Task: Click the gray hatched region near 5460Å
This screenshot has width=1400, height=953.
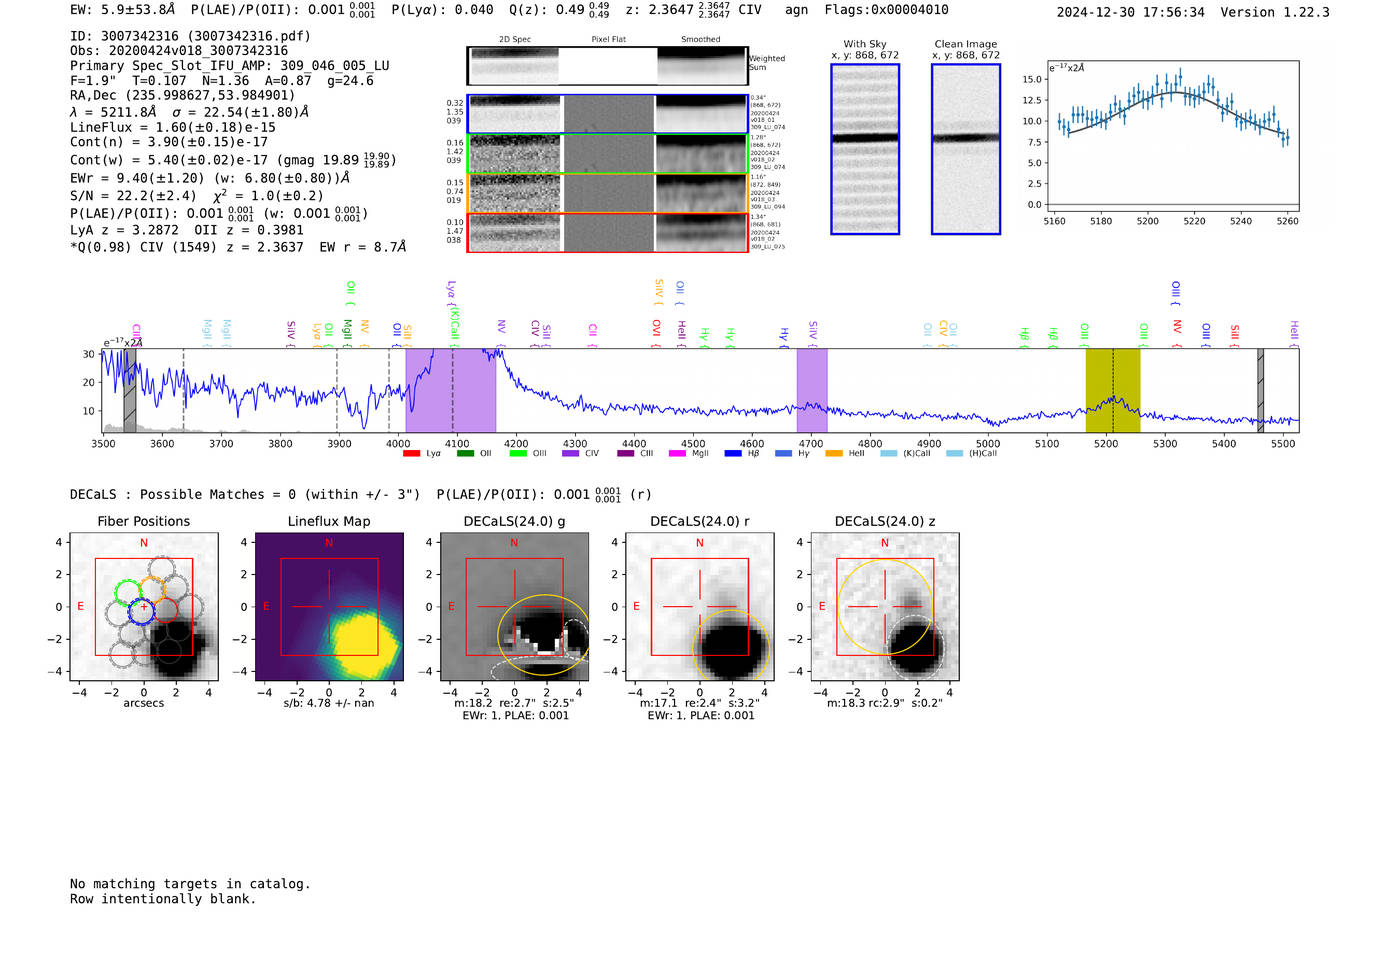Action: 1260,390
